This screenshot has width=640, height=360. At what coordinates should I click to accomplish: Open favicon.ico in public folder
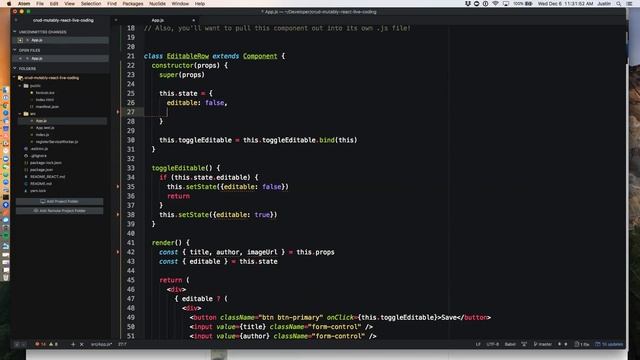[45, 93]
